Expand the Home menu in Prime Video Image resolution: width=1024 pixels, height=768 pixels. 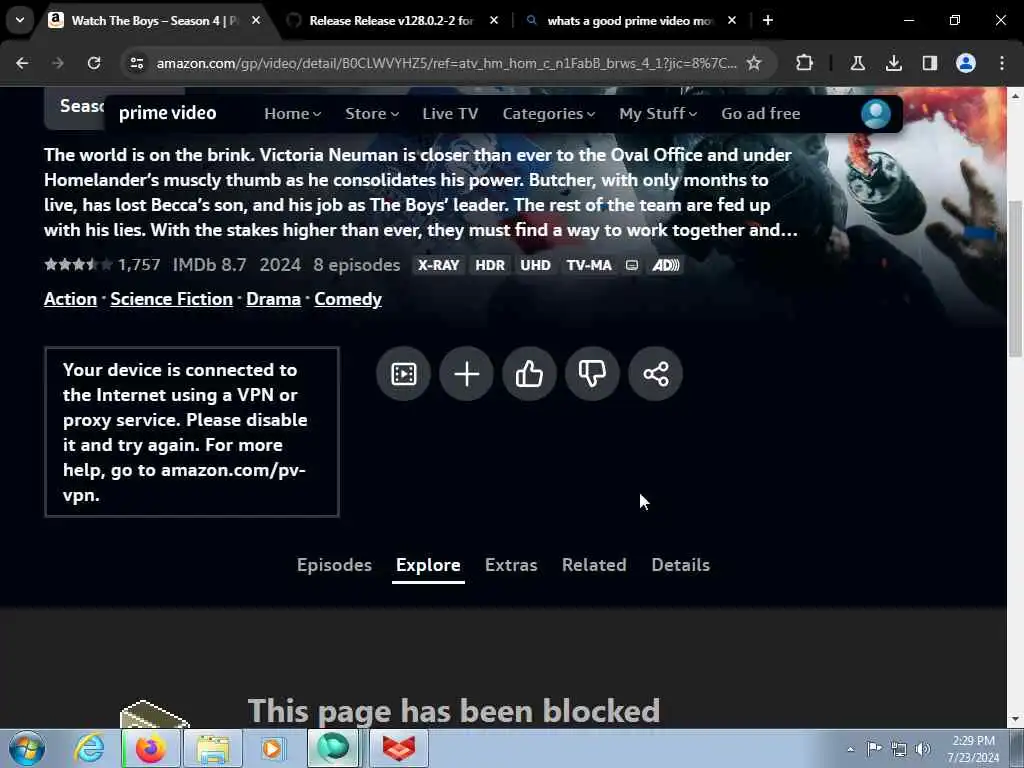[293, 114]
